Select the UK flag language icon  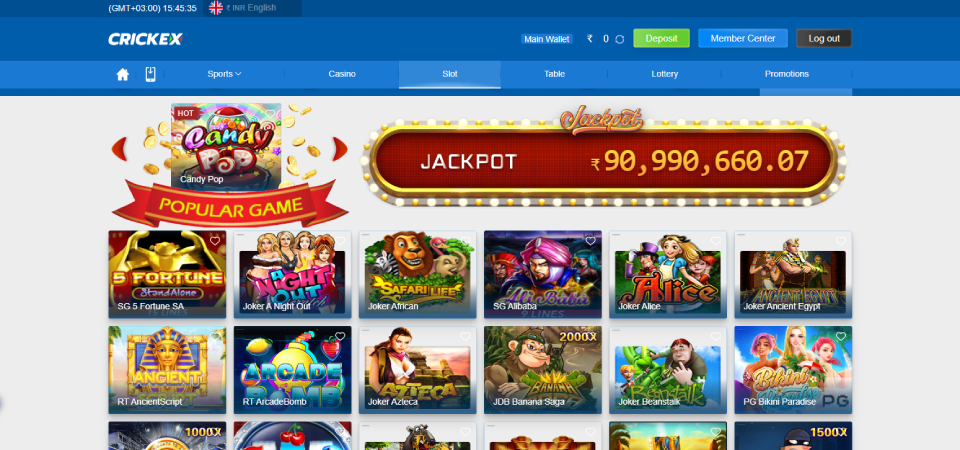(x=216, y=8)
